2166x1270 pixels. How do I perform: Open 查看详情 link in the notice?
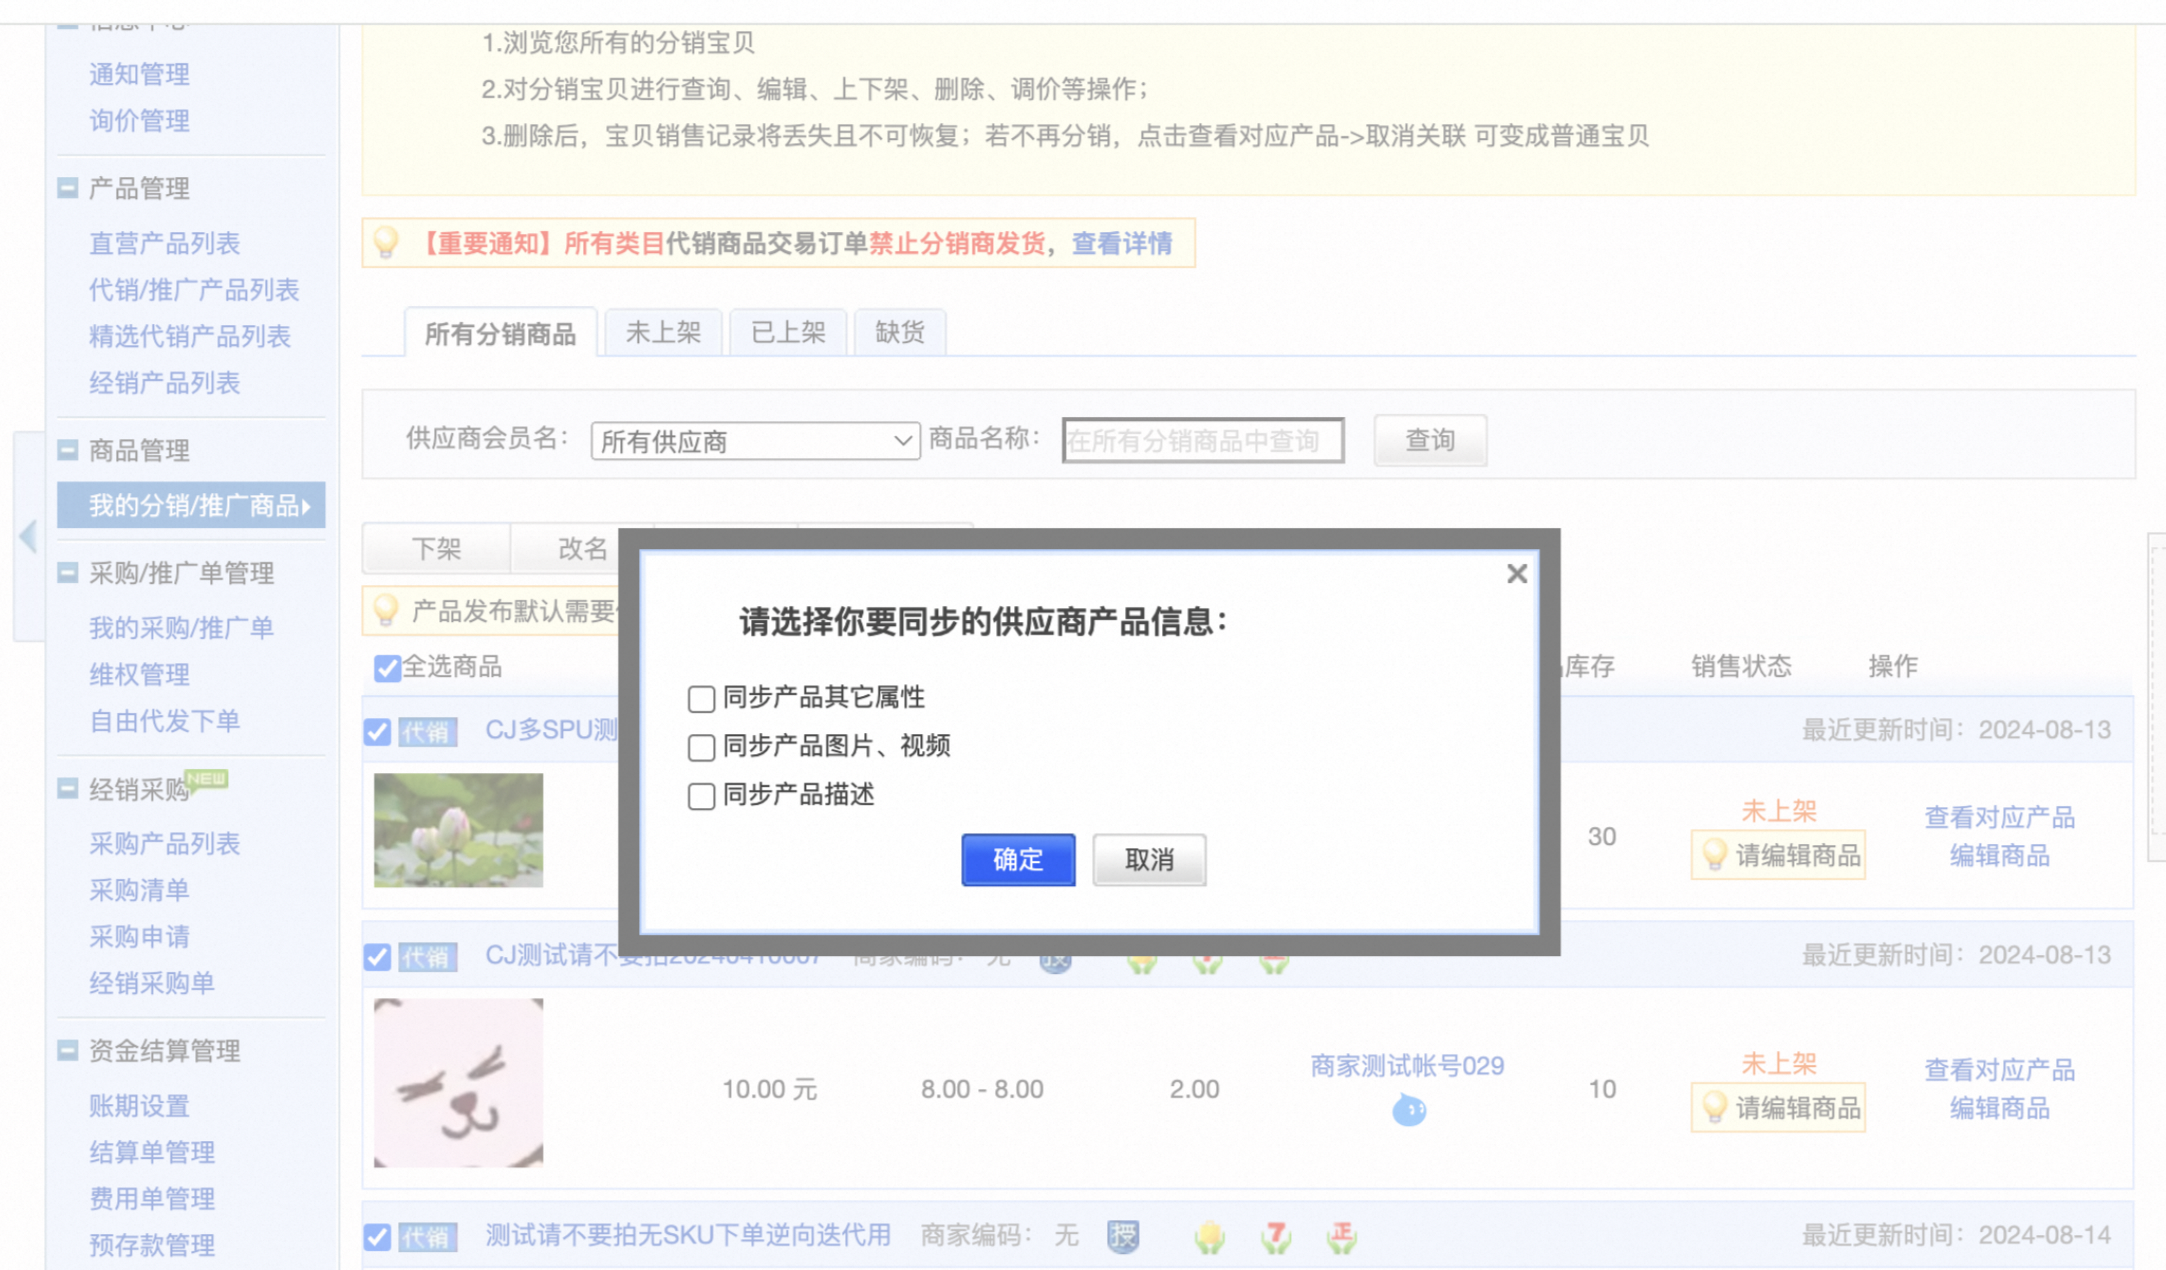click(1122, 243)
